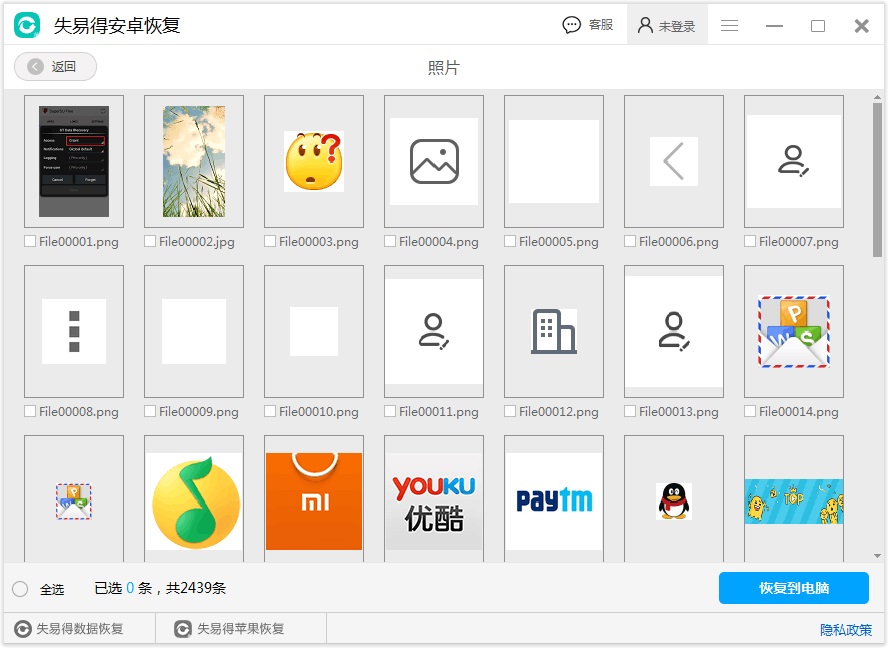
Task: Click the back arrow icon on 返回
Action: pyautogui.click(x=35, y=67)
